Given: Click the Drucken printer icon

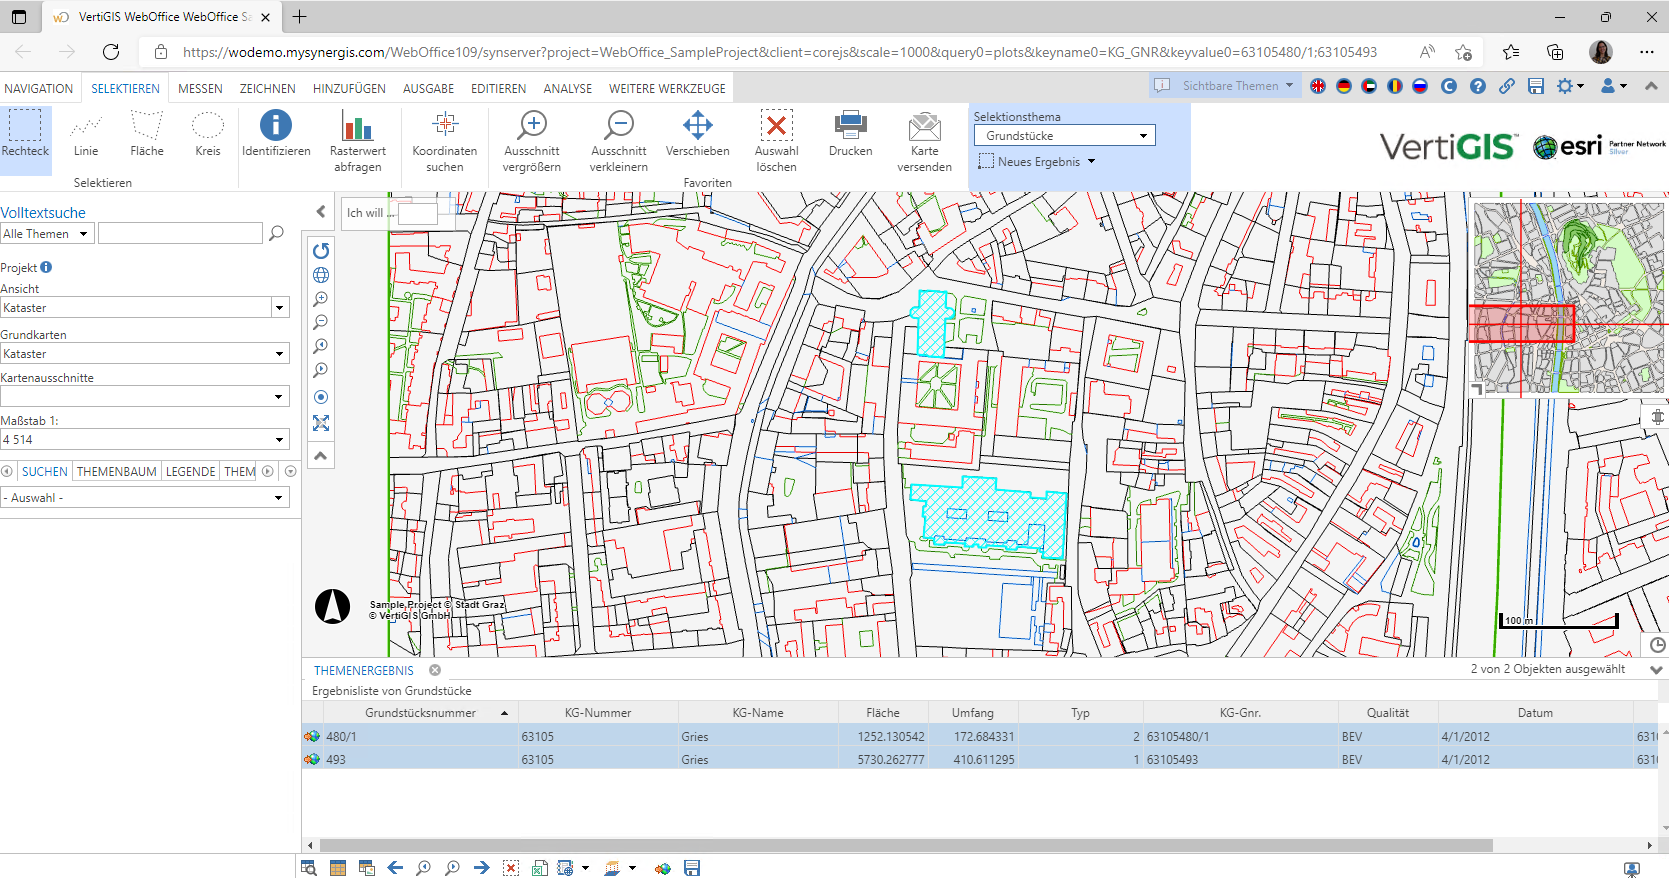Looking at the screenshot, I should click(850, 135).
